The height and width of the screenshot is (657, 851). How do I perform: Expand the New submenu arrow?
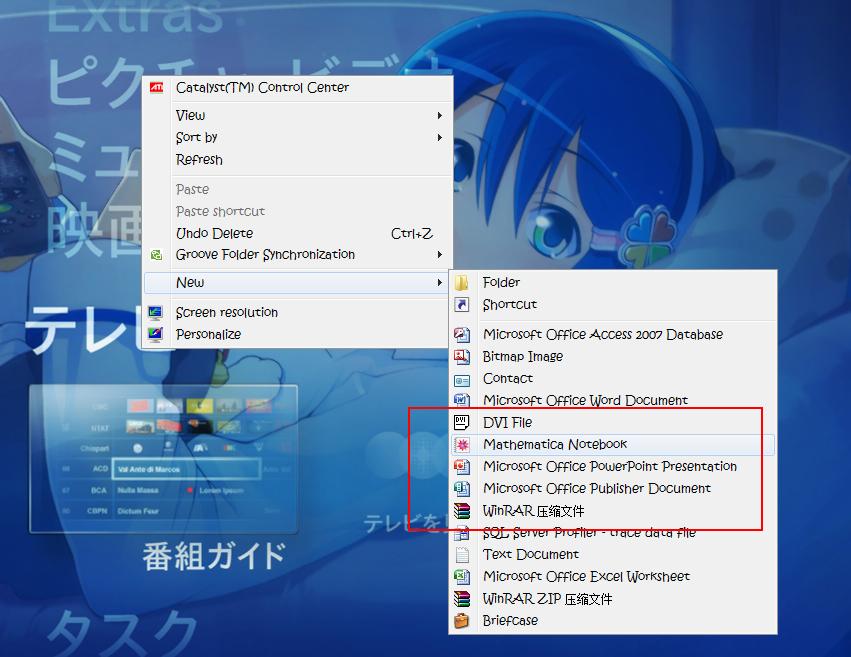click(440, 283)
